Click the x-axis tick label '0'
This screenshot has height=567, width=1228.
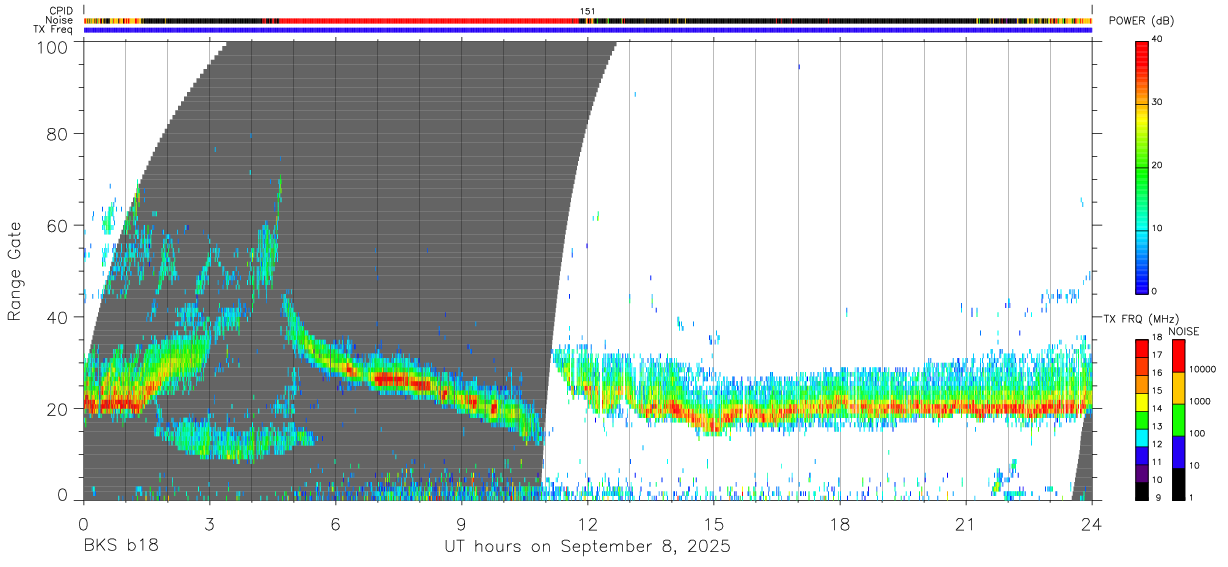tap(83, 524)
